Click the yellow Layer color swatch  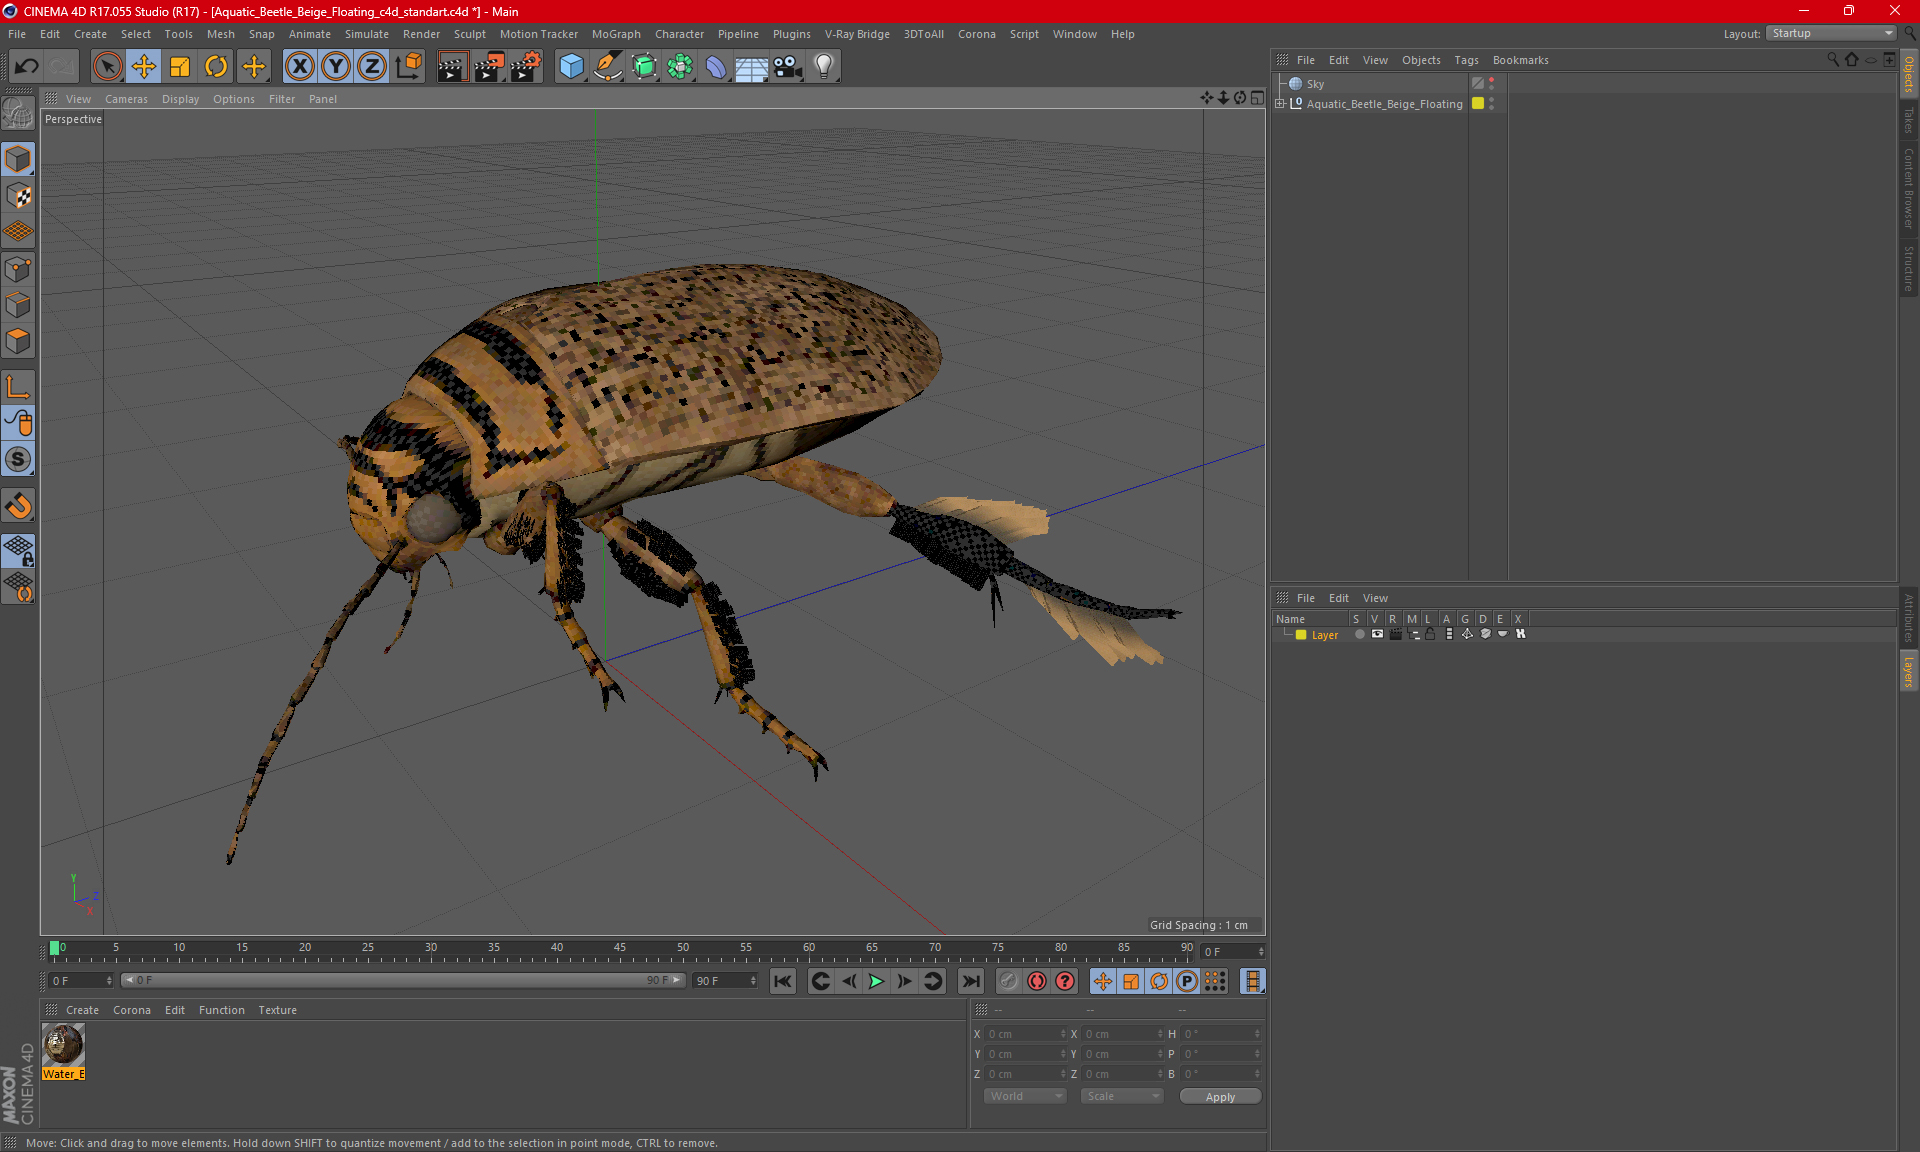pyautogui.click(x=1301, y=634)
